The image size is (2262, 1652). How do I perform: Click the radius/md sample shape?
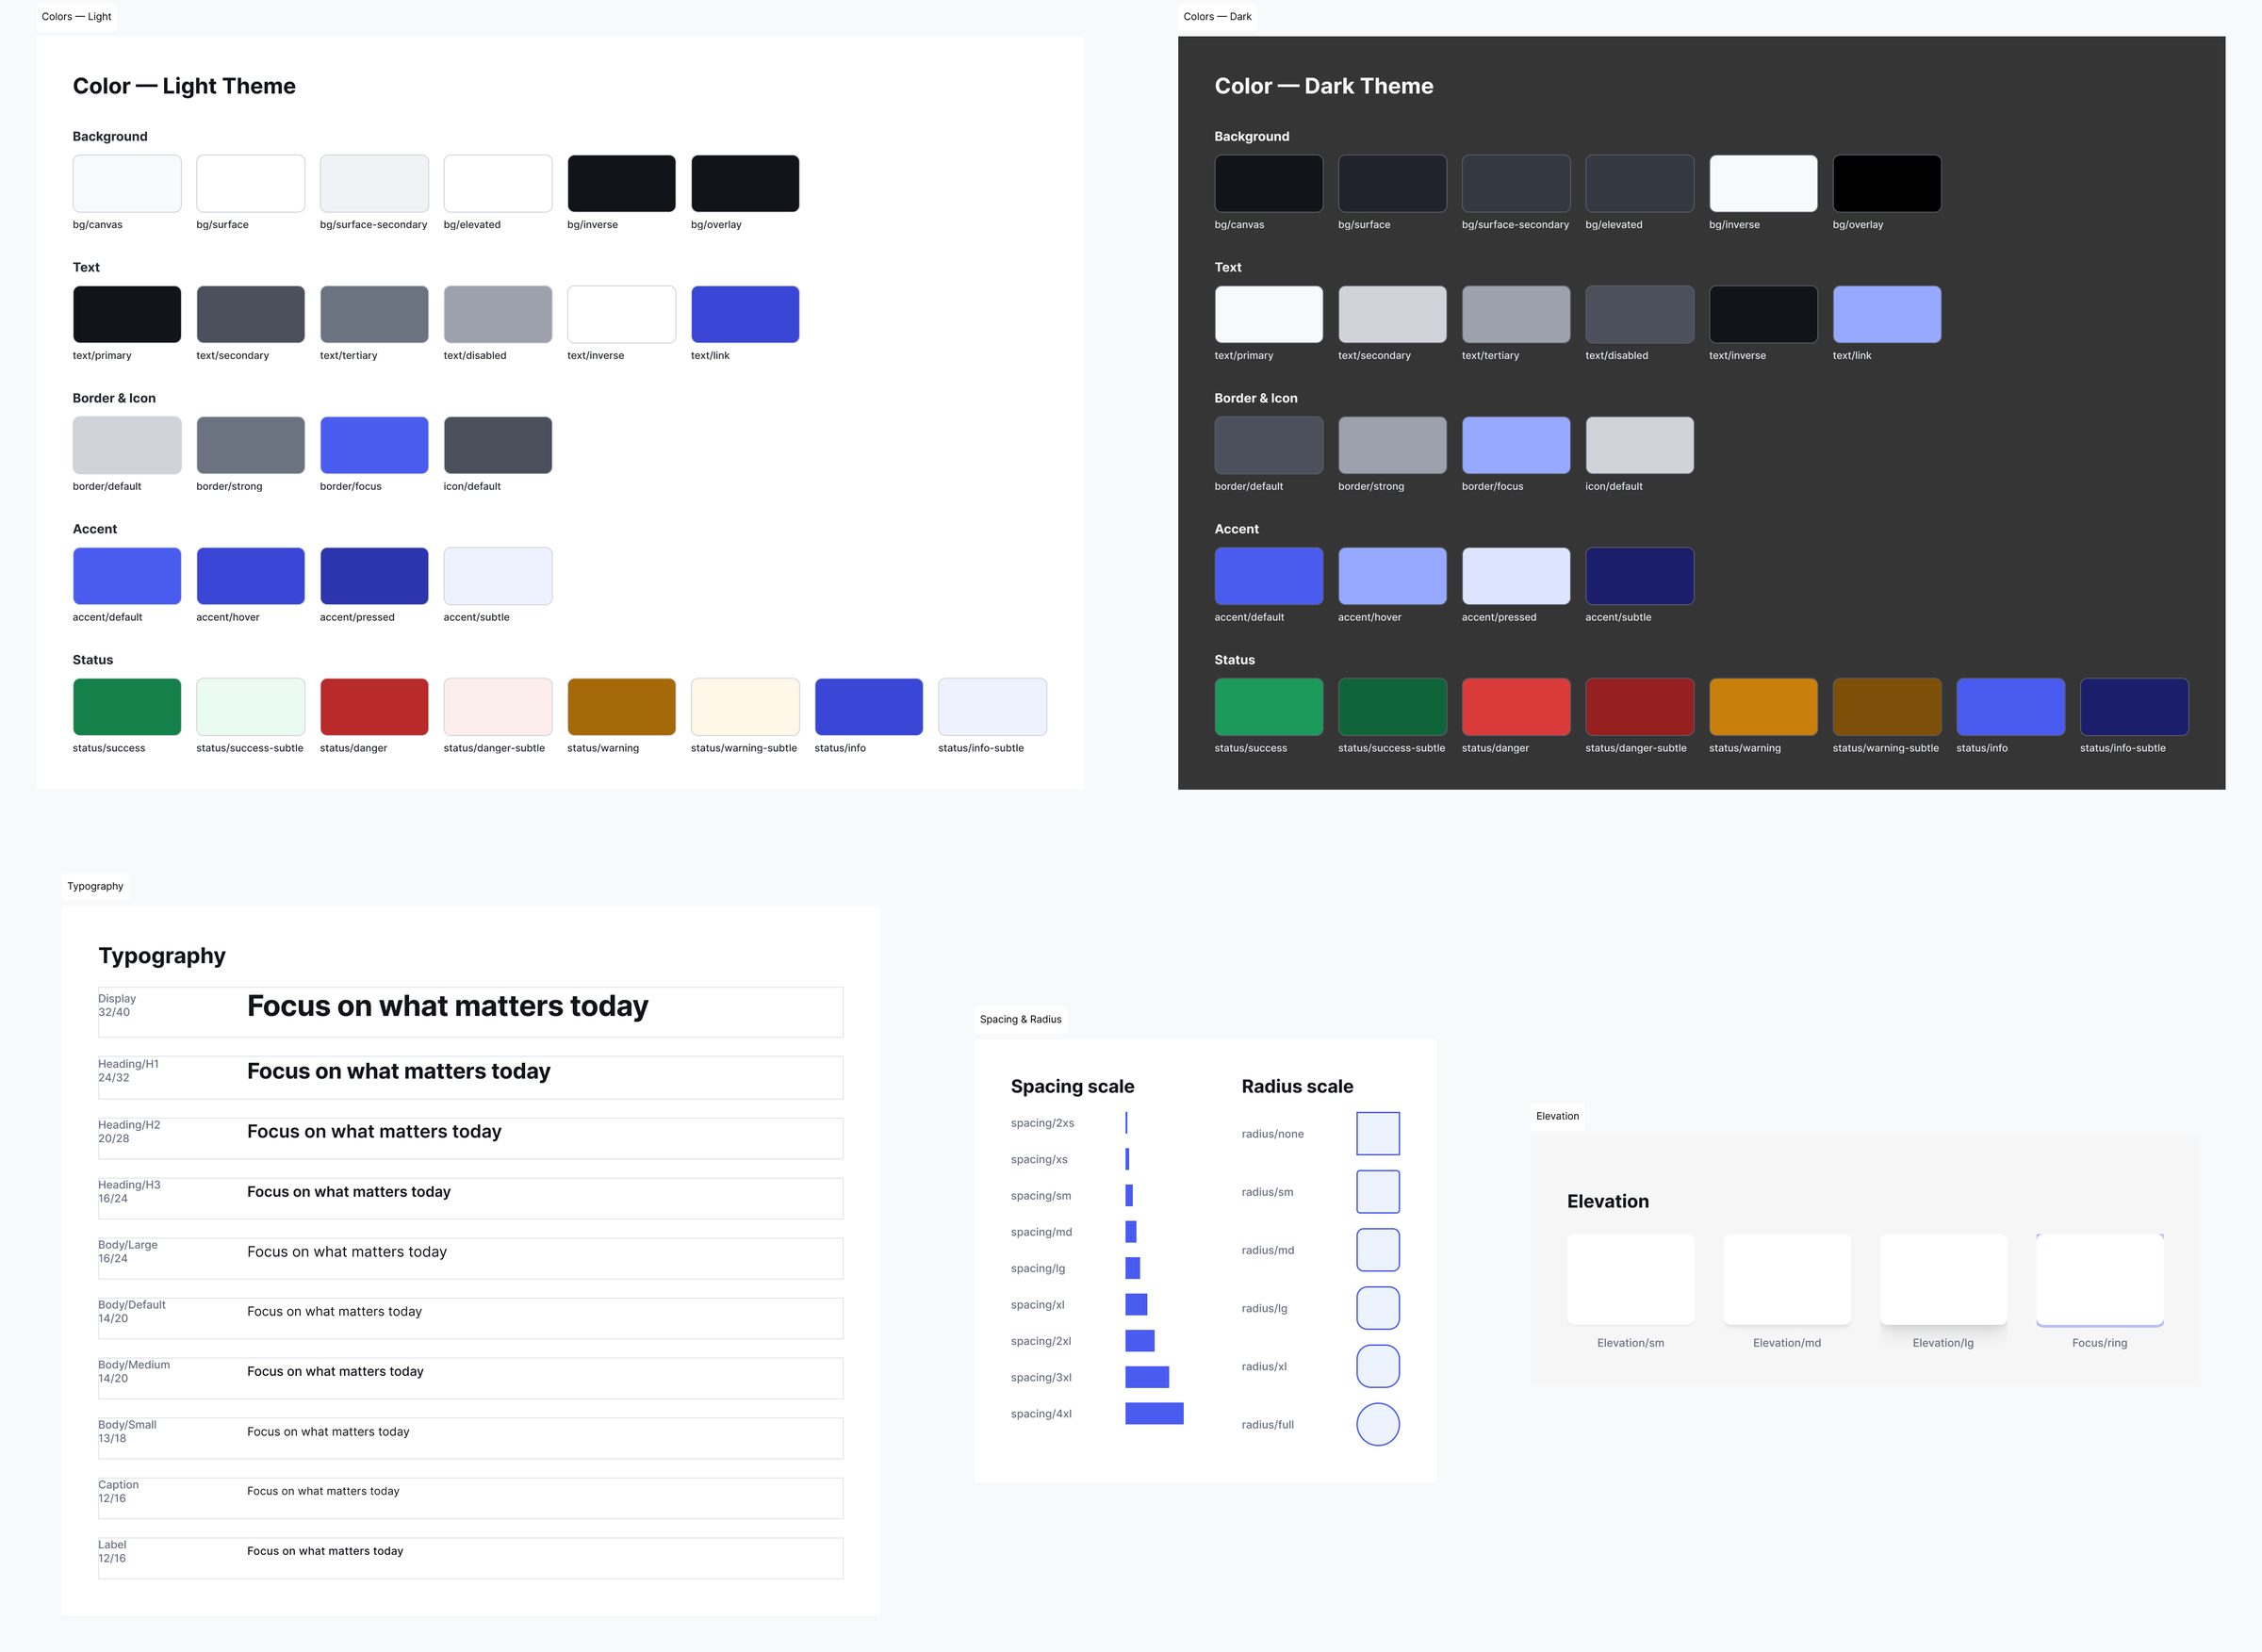click(1378, 1250)
